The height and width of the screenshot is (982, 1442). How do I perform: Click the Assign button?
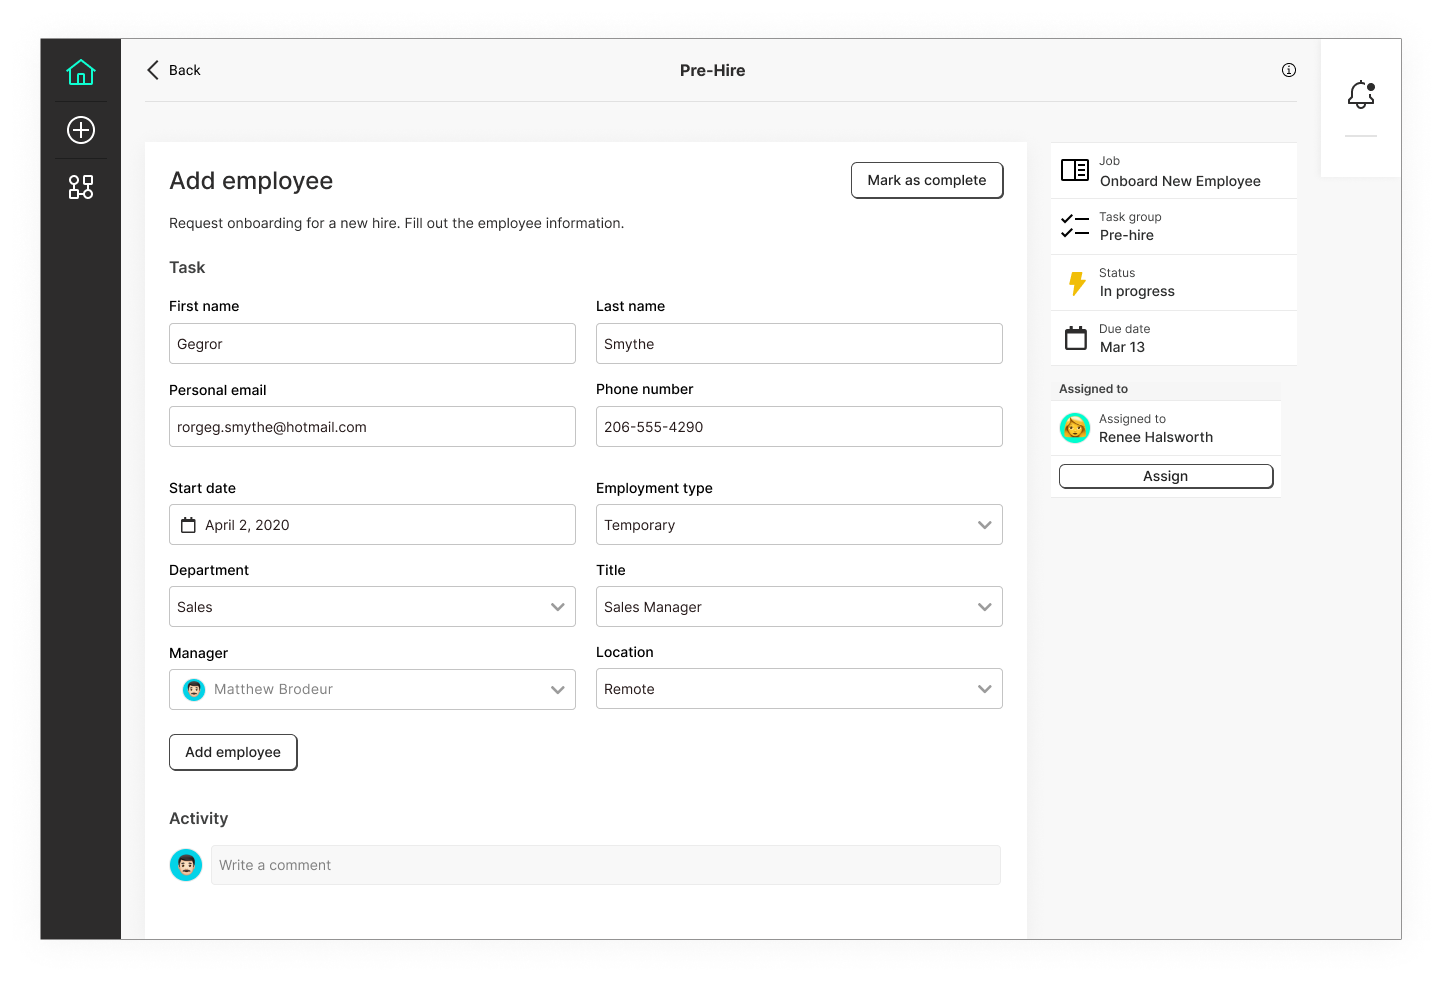(1166, 476)
